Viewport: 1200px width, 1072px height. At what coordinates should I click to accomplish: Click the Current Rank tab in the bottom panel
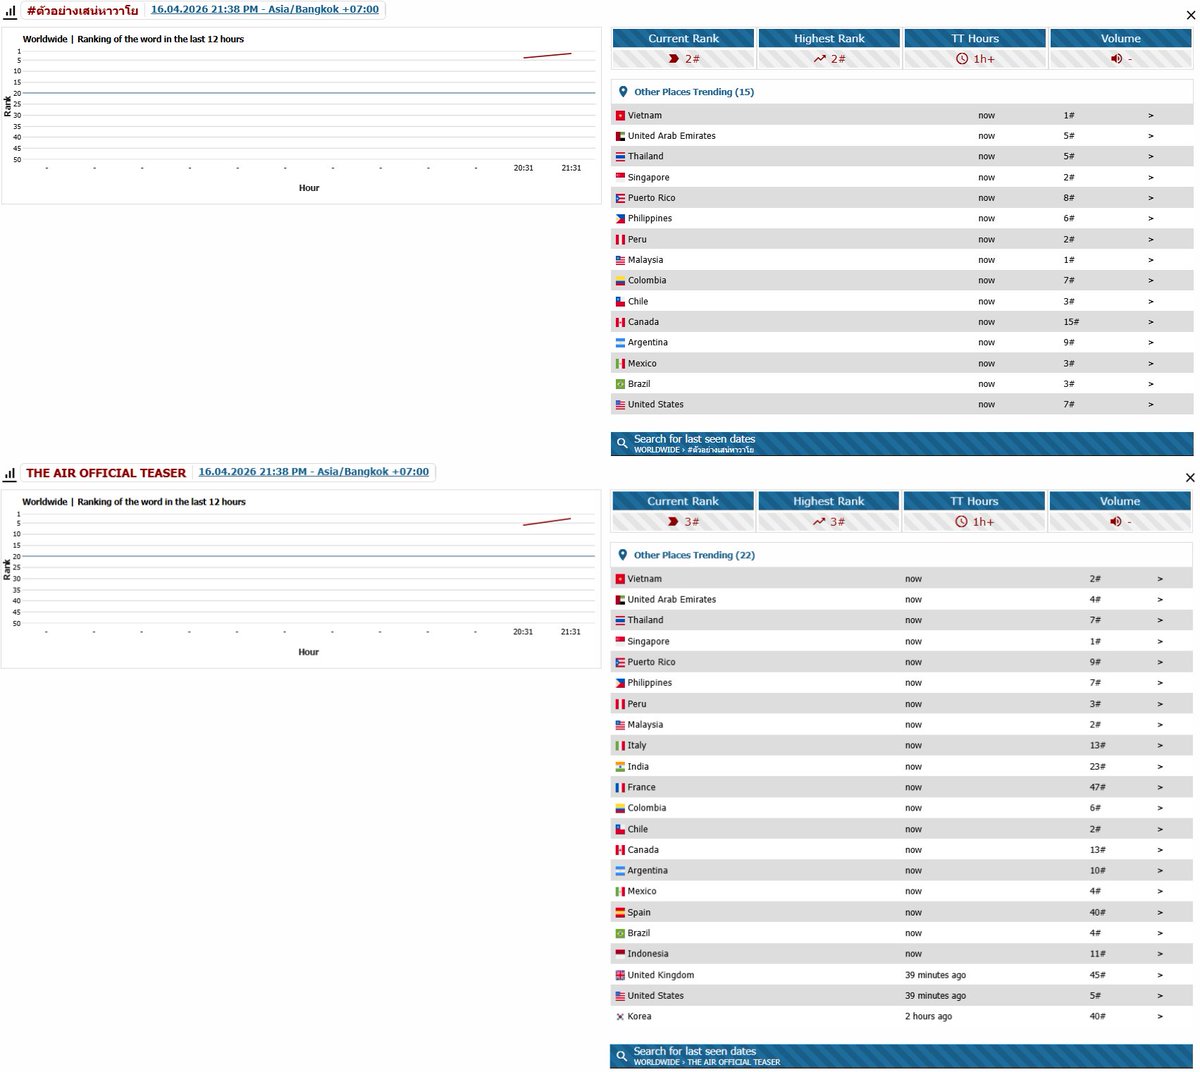683,501
